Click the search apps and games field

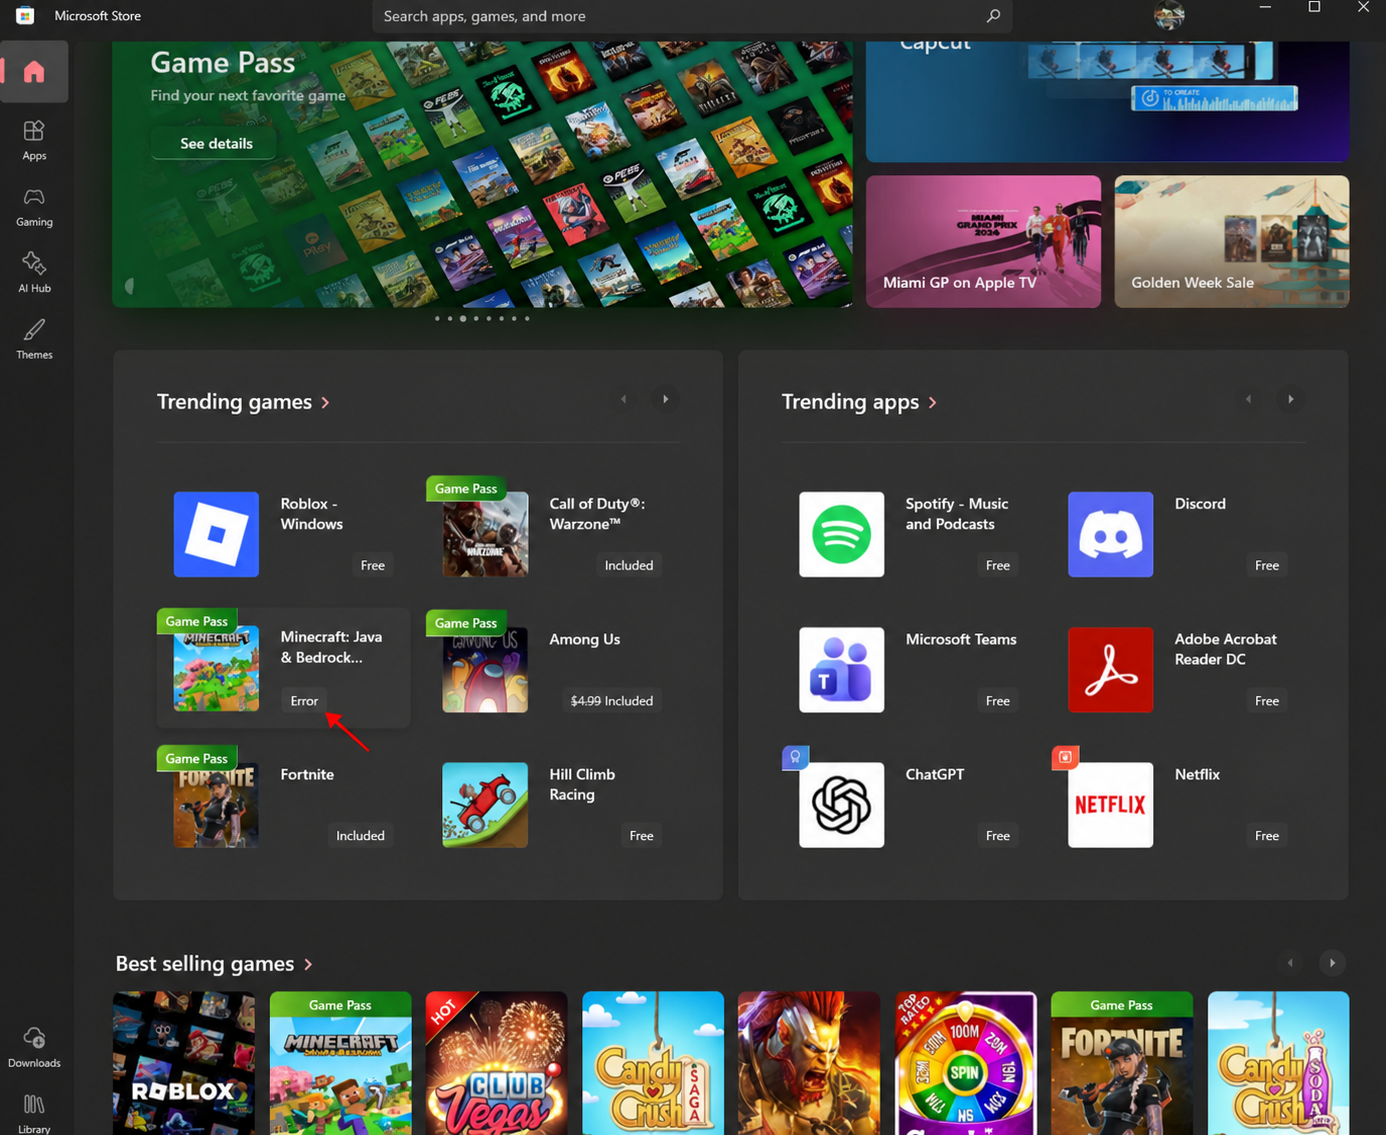692,16
